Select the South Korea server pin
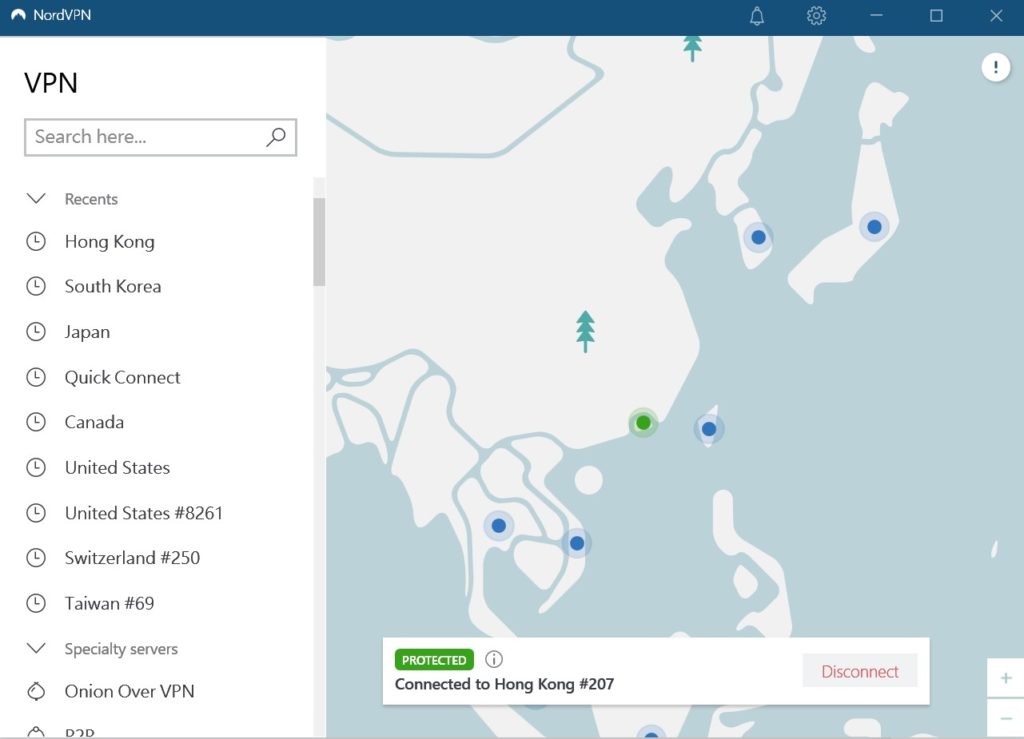This screenshot has width=1024, height=739. 758,237
